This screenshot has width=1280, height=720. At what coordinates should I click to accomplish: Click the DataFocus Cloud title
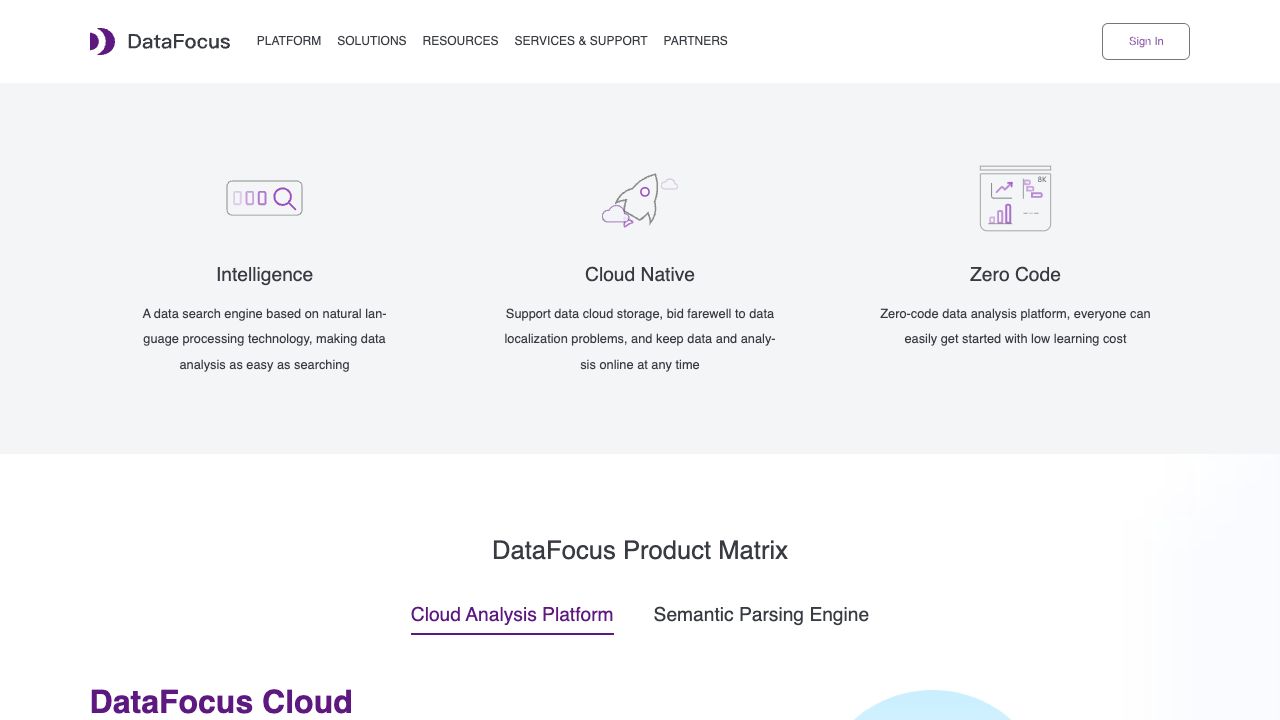point(221,701)
